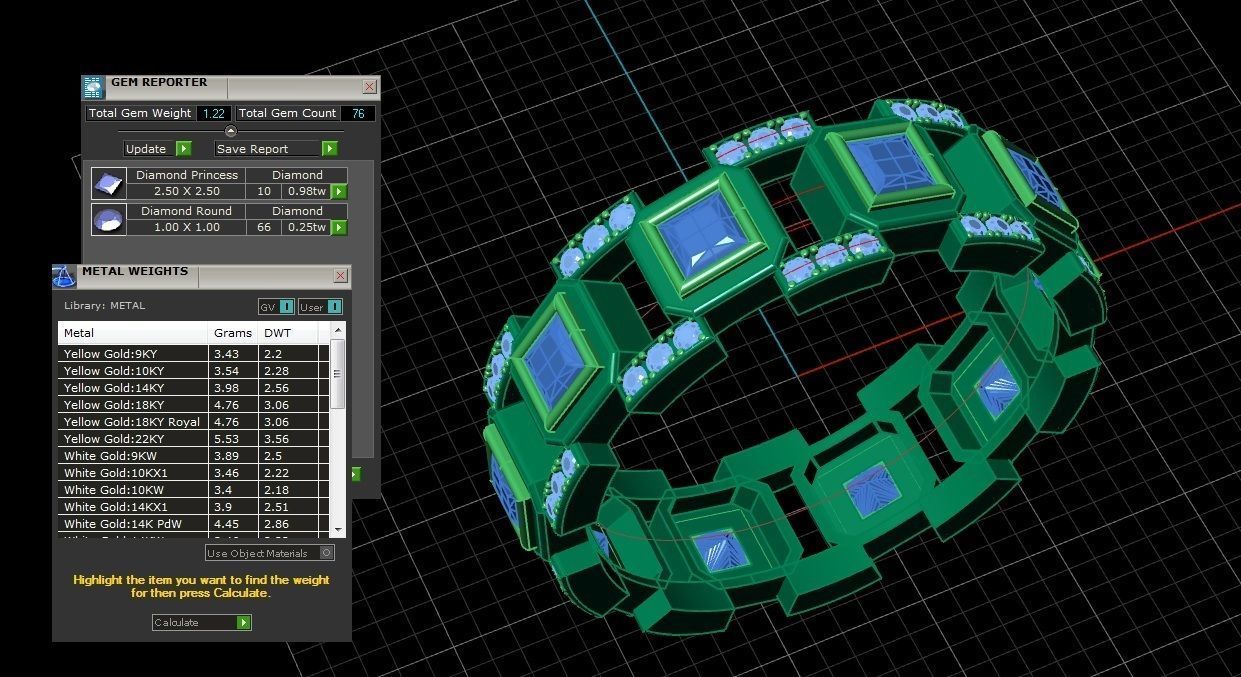The width and height of the screenshot is (1241, 677).
Task: Close the Gem Reporter panel
Action: click(369, 87)
